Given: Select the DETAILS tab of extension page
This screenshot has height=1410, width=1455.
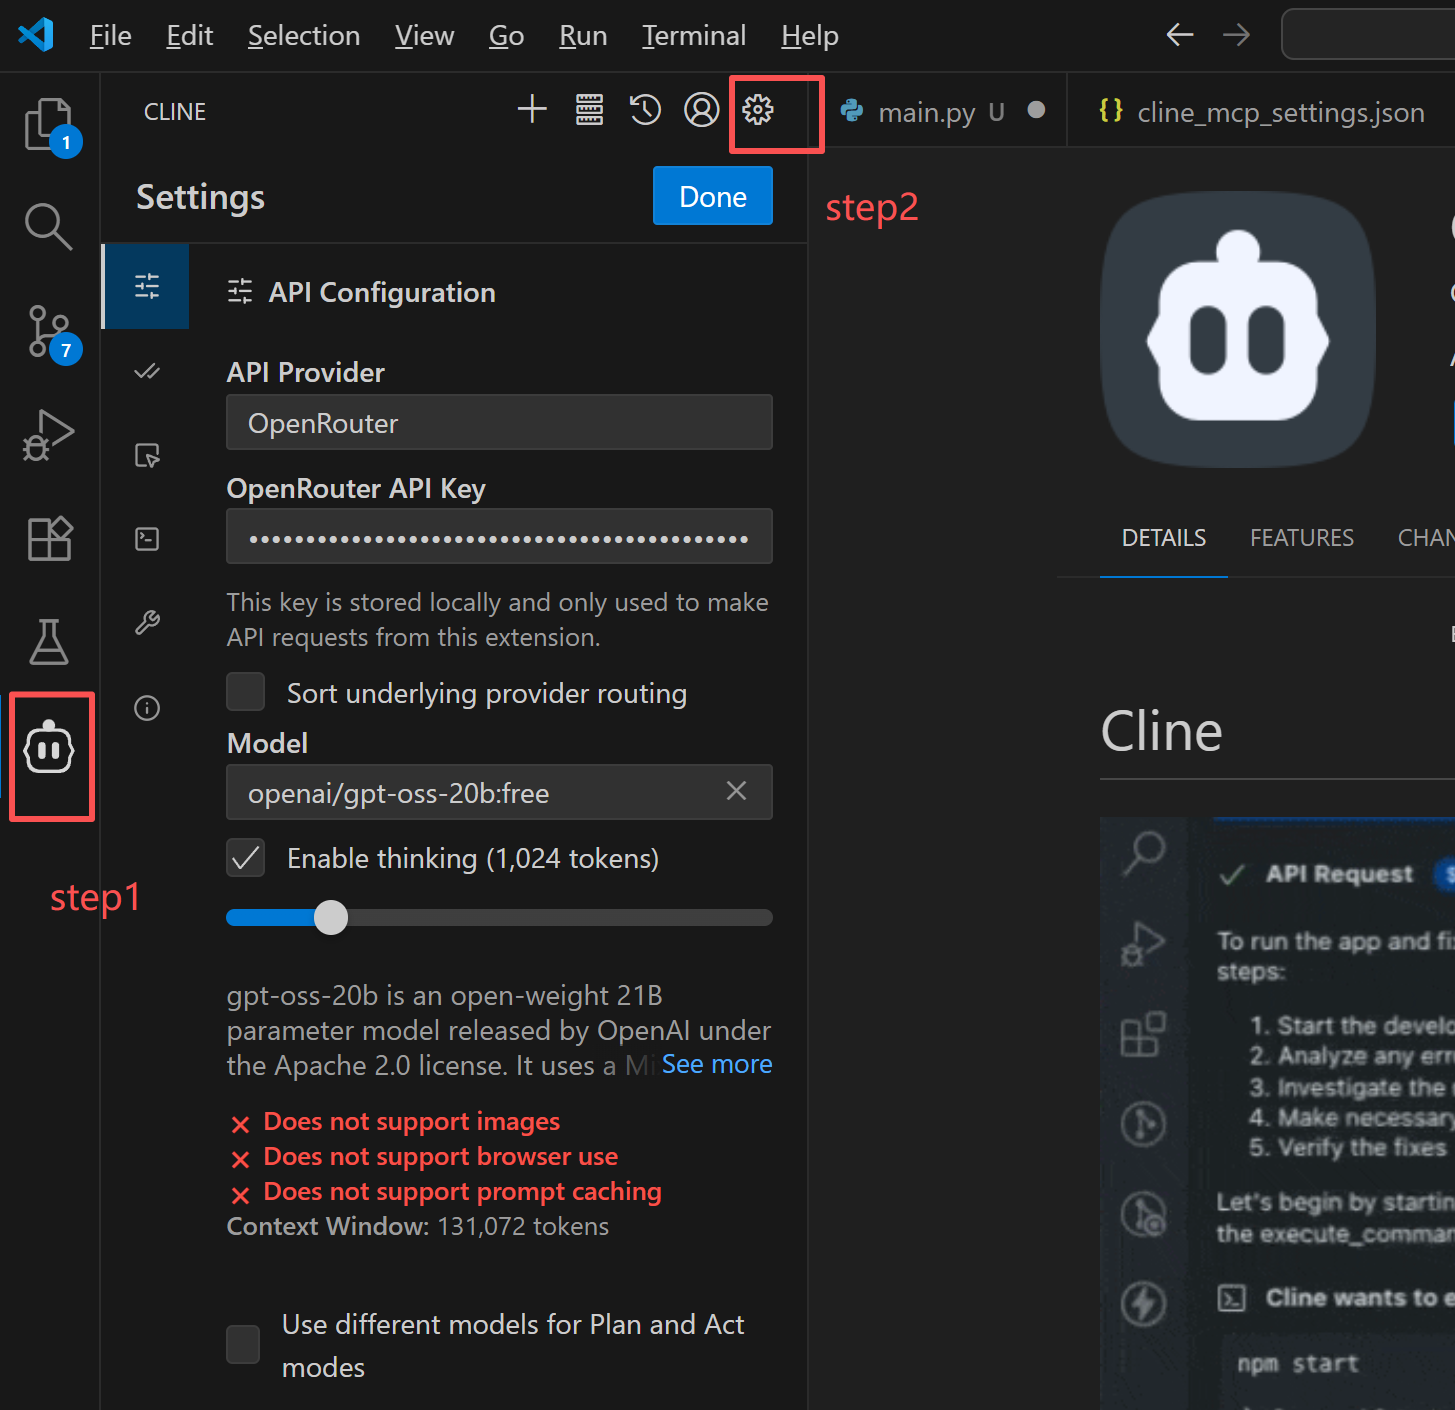Looking at the screenshot, I should (1164, 538).
